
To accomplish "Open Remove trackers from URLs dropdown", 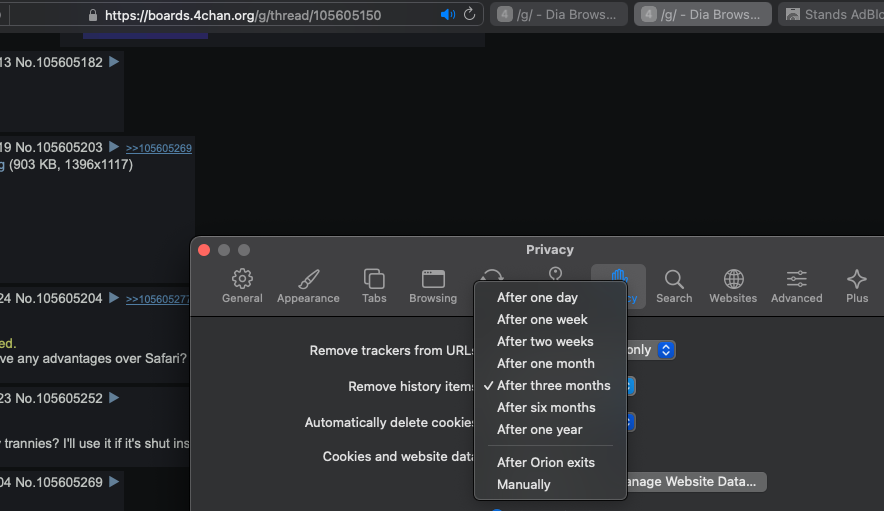I will pos(665,350).
